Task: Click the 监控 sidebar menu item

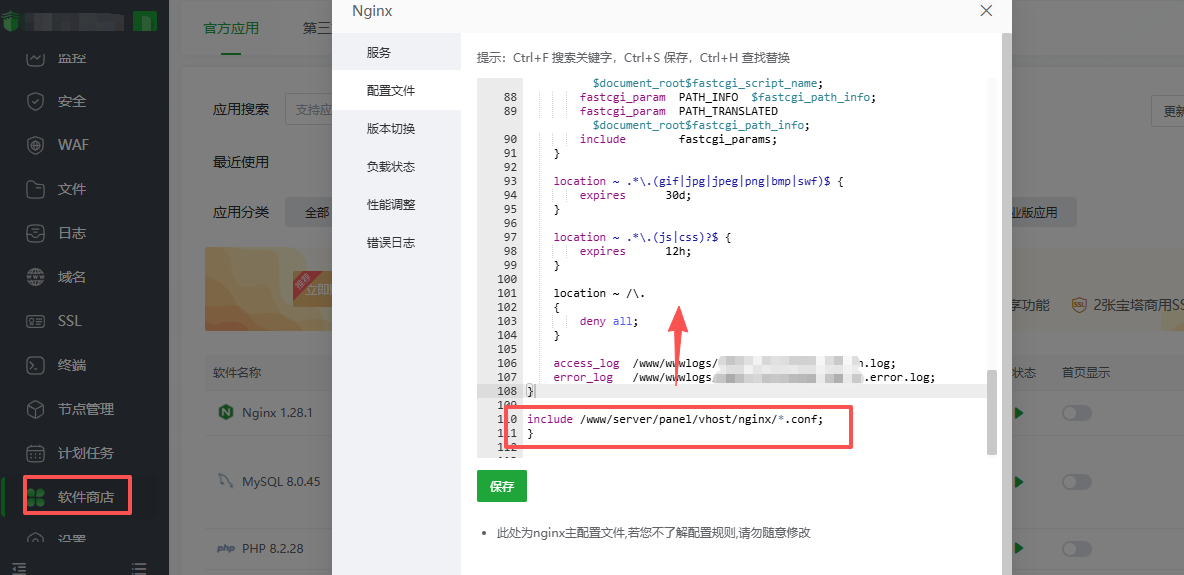Action: point(72,57)
